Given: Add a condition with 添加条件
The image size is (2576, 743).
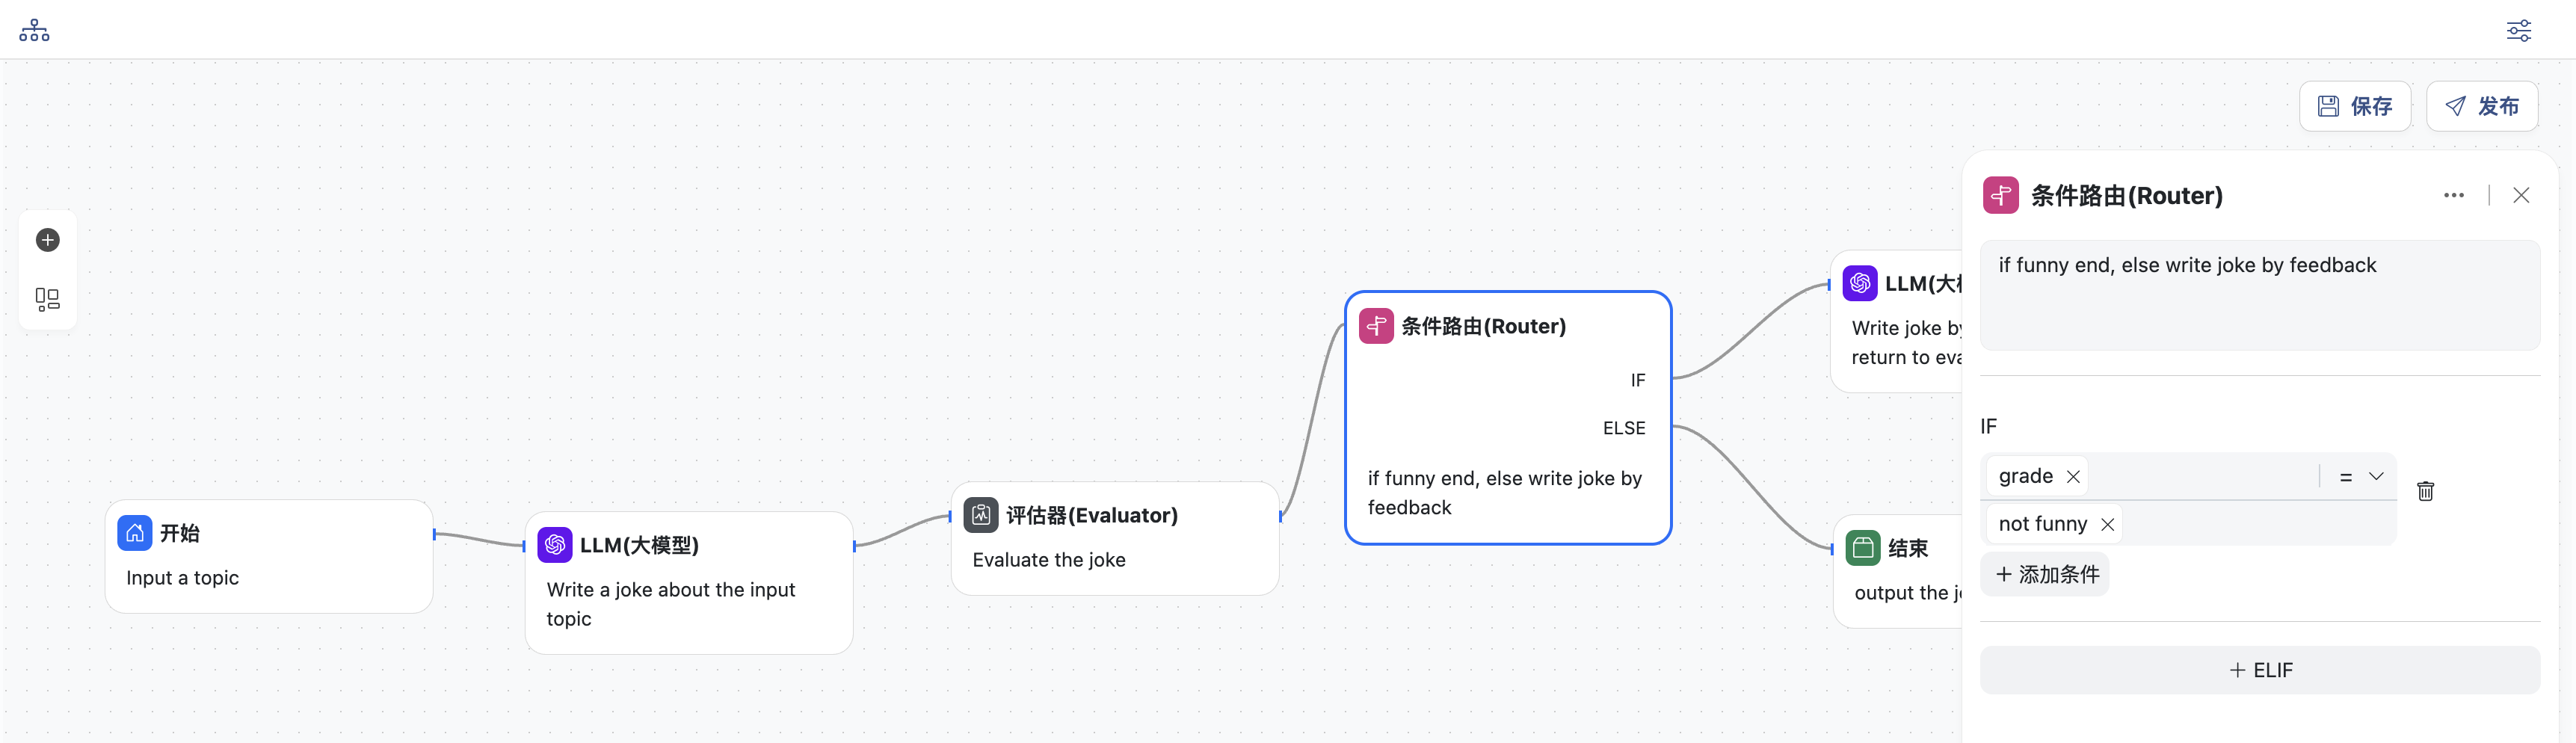Looking at the screenshot, I should (x=2046, y=574).
